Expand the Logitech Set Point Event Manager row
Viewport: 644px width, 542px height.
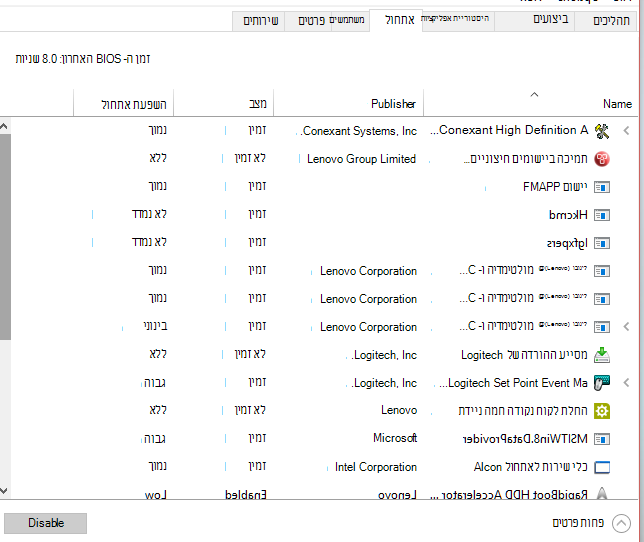[626, 383]
